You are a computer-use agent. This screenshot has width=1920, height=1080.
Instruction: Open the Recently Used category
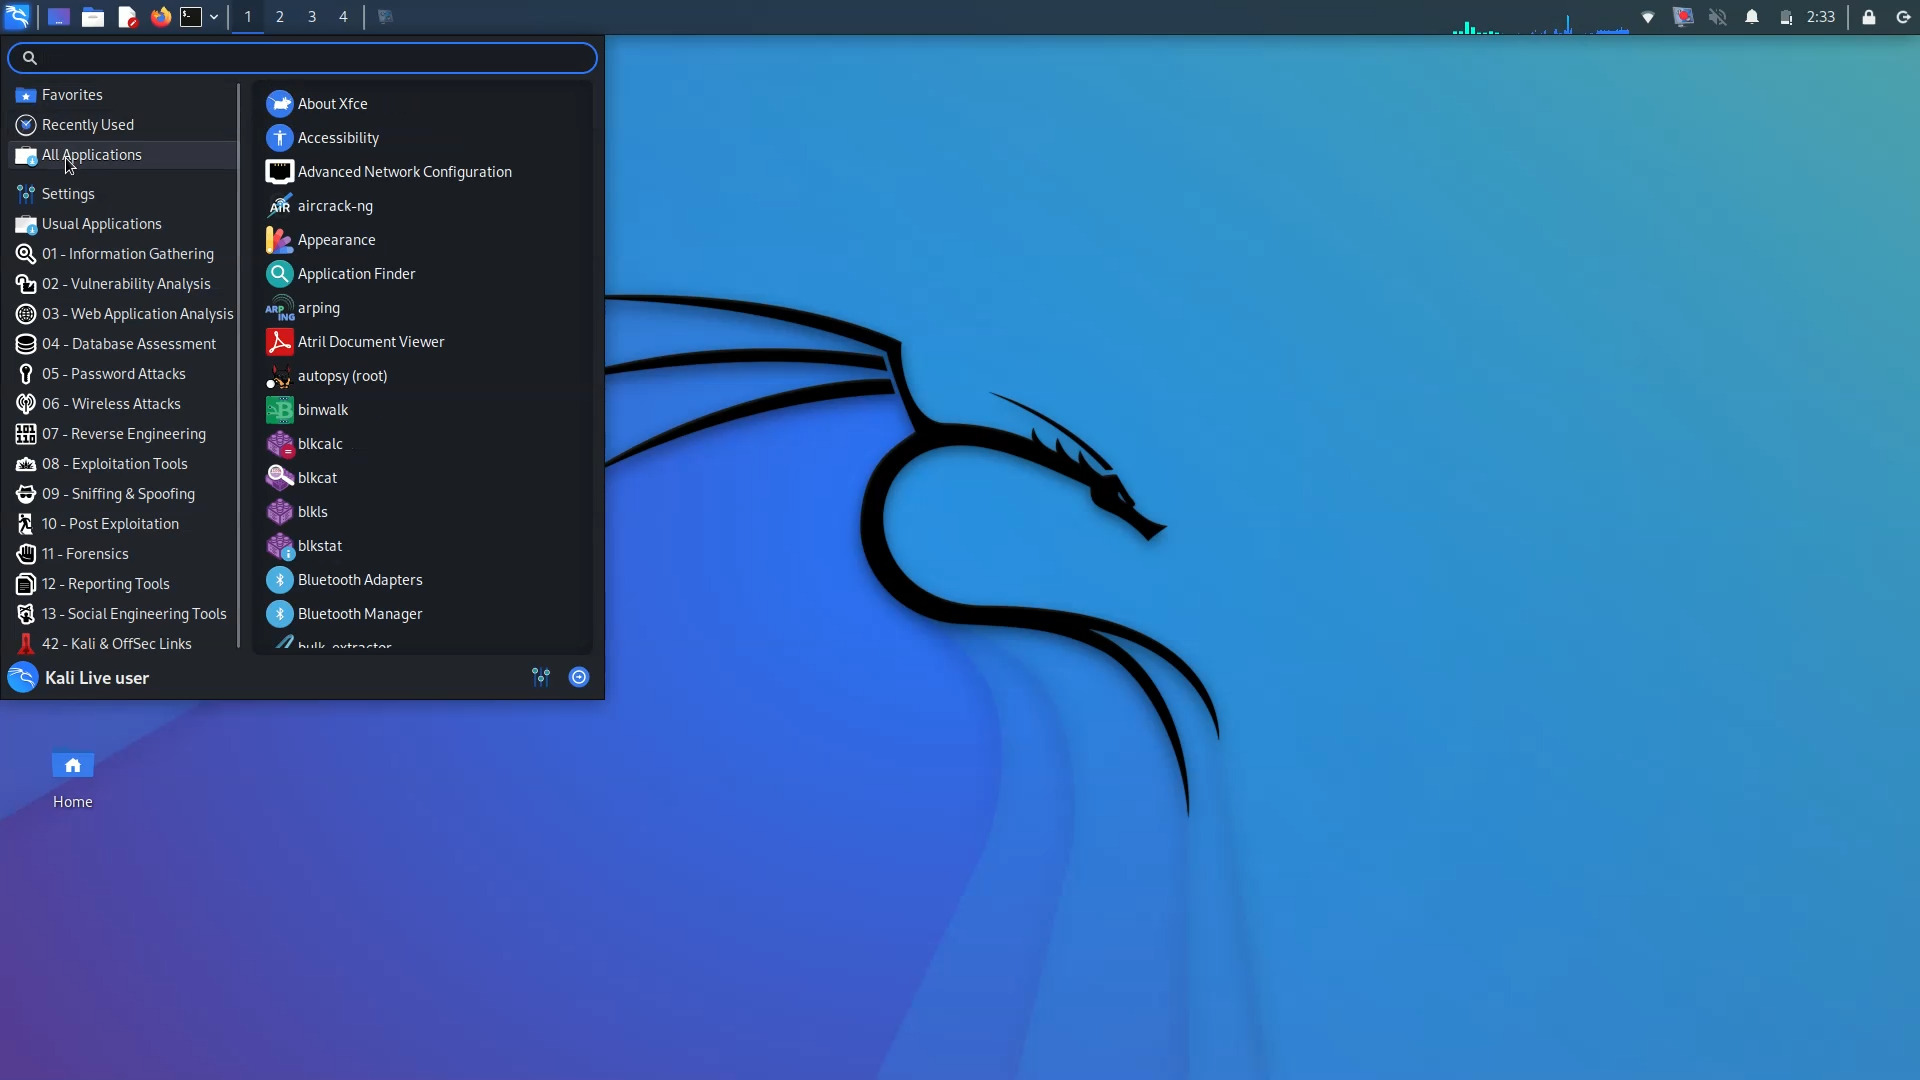tap(123, 125)
